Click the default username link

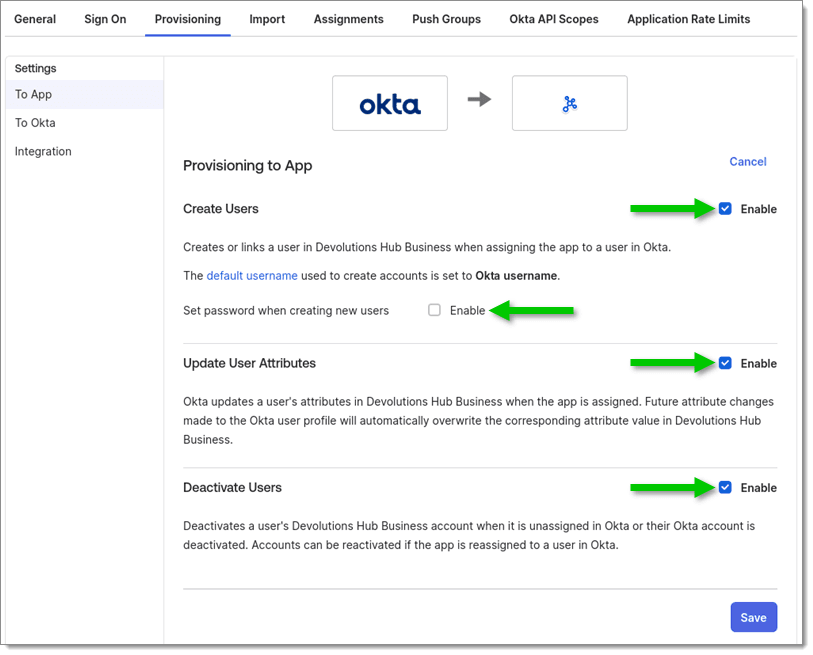point(251,275)
